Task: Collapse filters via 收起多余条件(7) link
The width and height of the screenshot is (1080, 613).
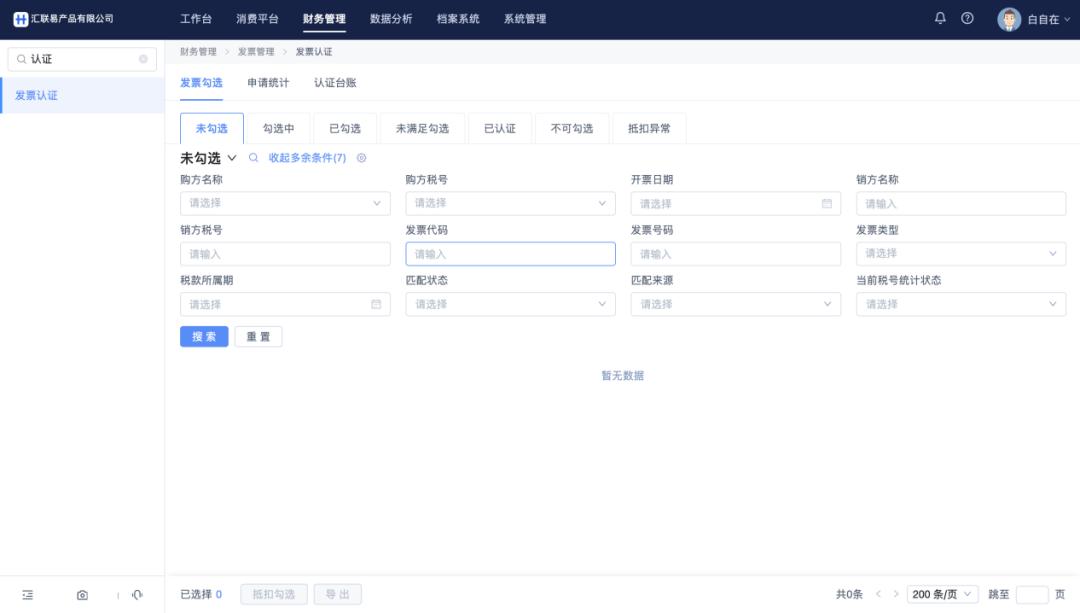Action: point(306,158)
